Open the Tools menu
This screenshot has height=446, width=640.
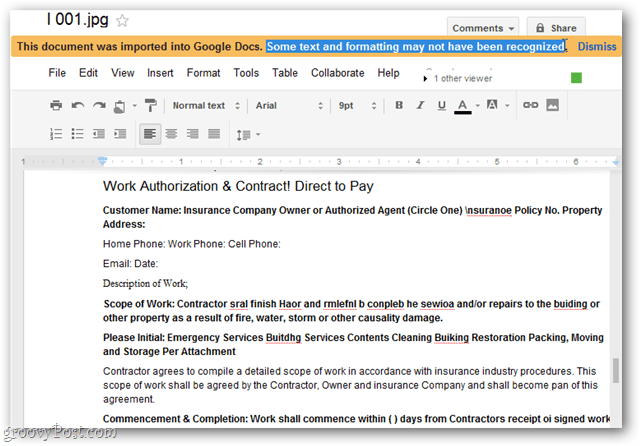tap(246, 73)
